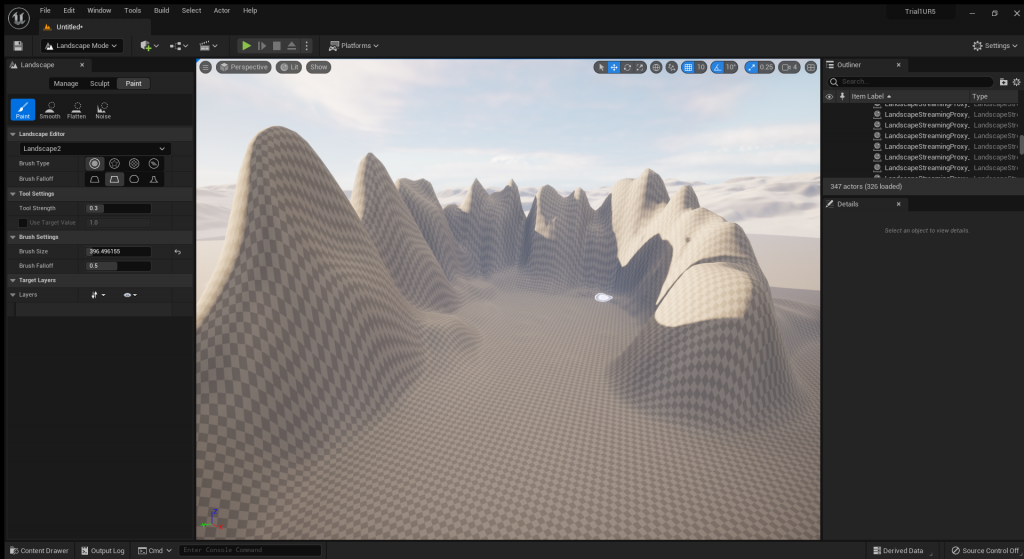This screenshot has width=1024, height=559.
Task: Open the quick add content dropdown
Action: coord(150,46)
